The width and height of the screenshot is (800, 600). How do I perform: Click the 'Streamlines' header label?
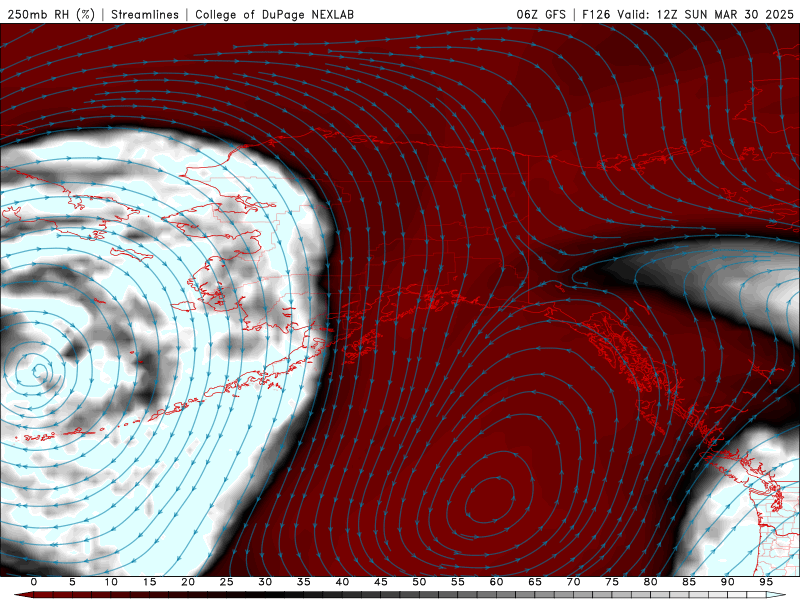pos(145,14)
